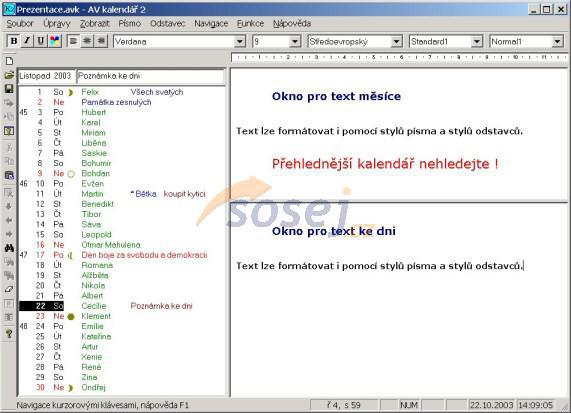Image resolution: width=571 pixels, height=413 pixels.
Task: Select day 16 Ne Otmar Mahulena row
Action: 122,245
